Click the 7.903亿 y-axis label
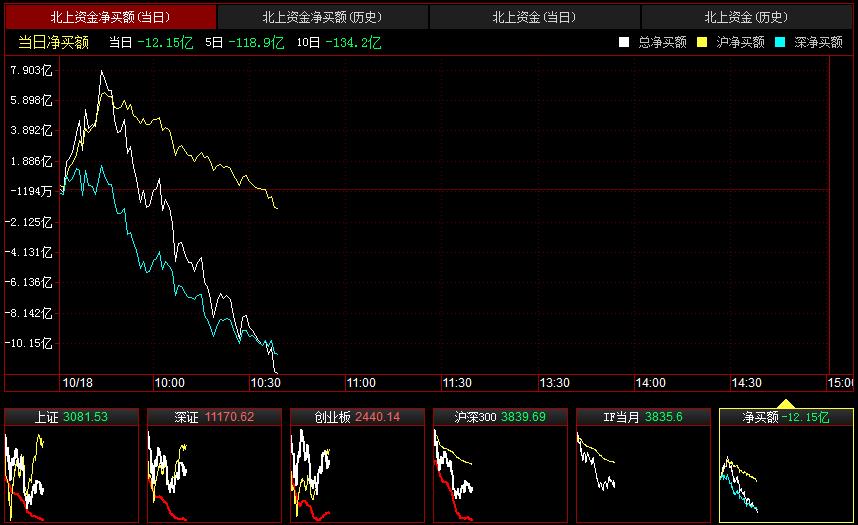This screenshot has width=858, height=525. [30, 70]
